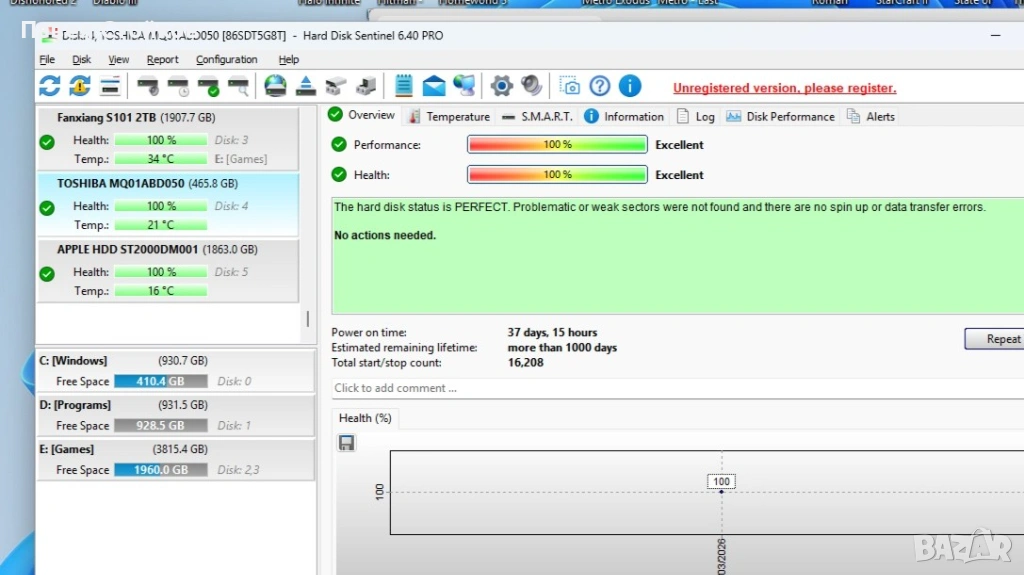Click the speaker sound toolbar icon
Viewport: 1024px width, 575px height.
(531, 86)
